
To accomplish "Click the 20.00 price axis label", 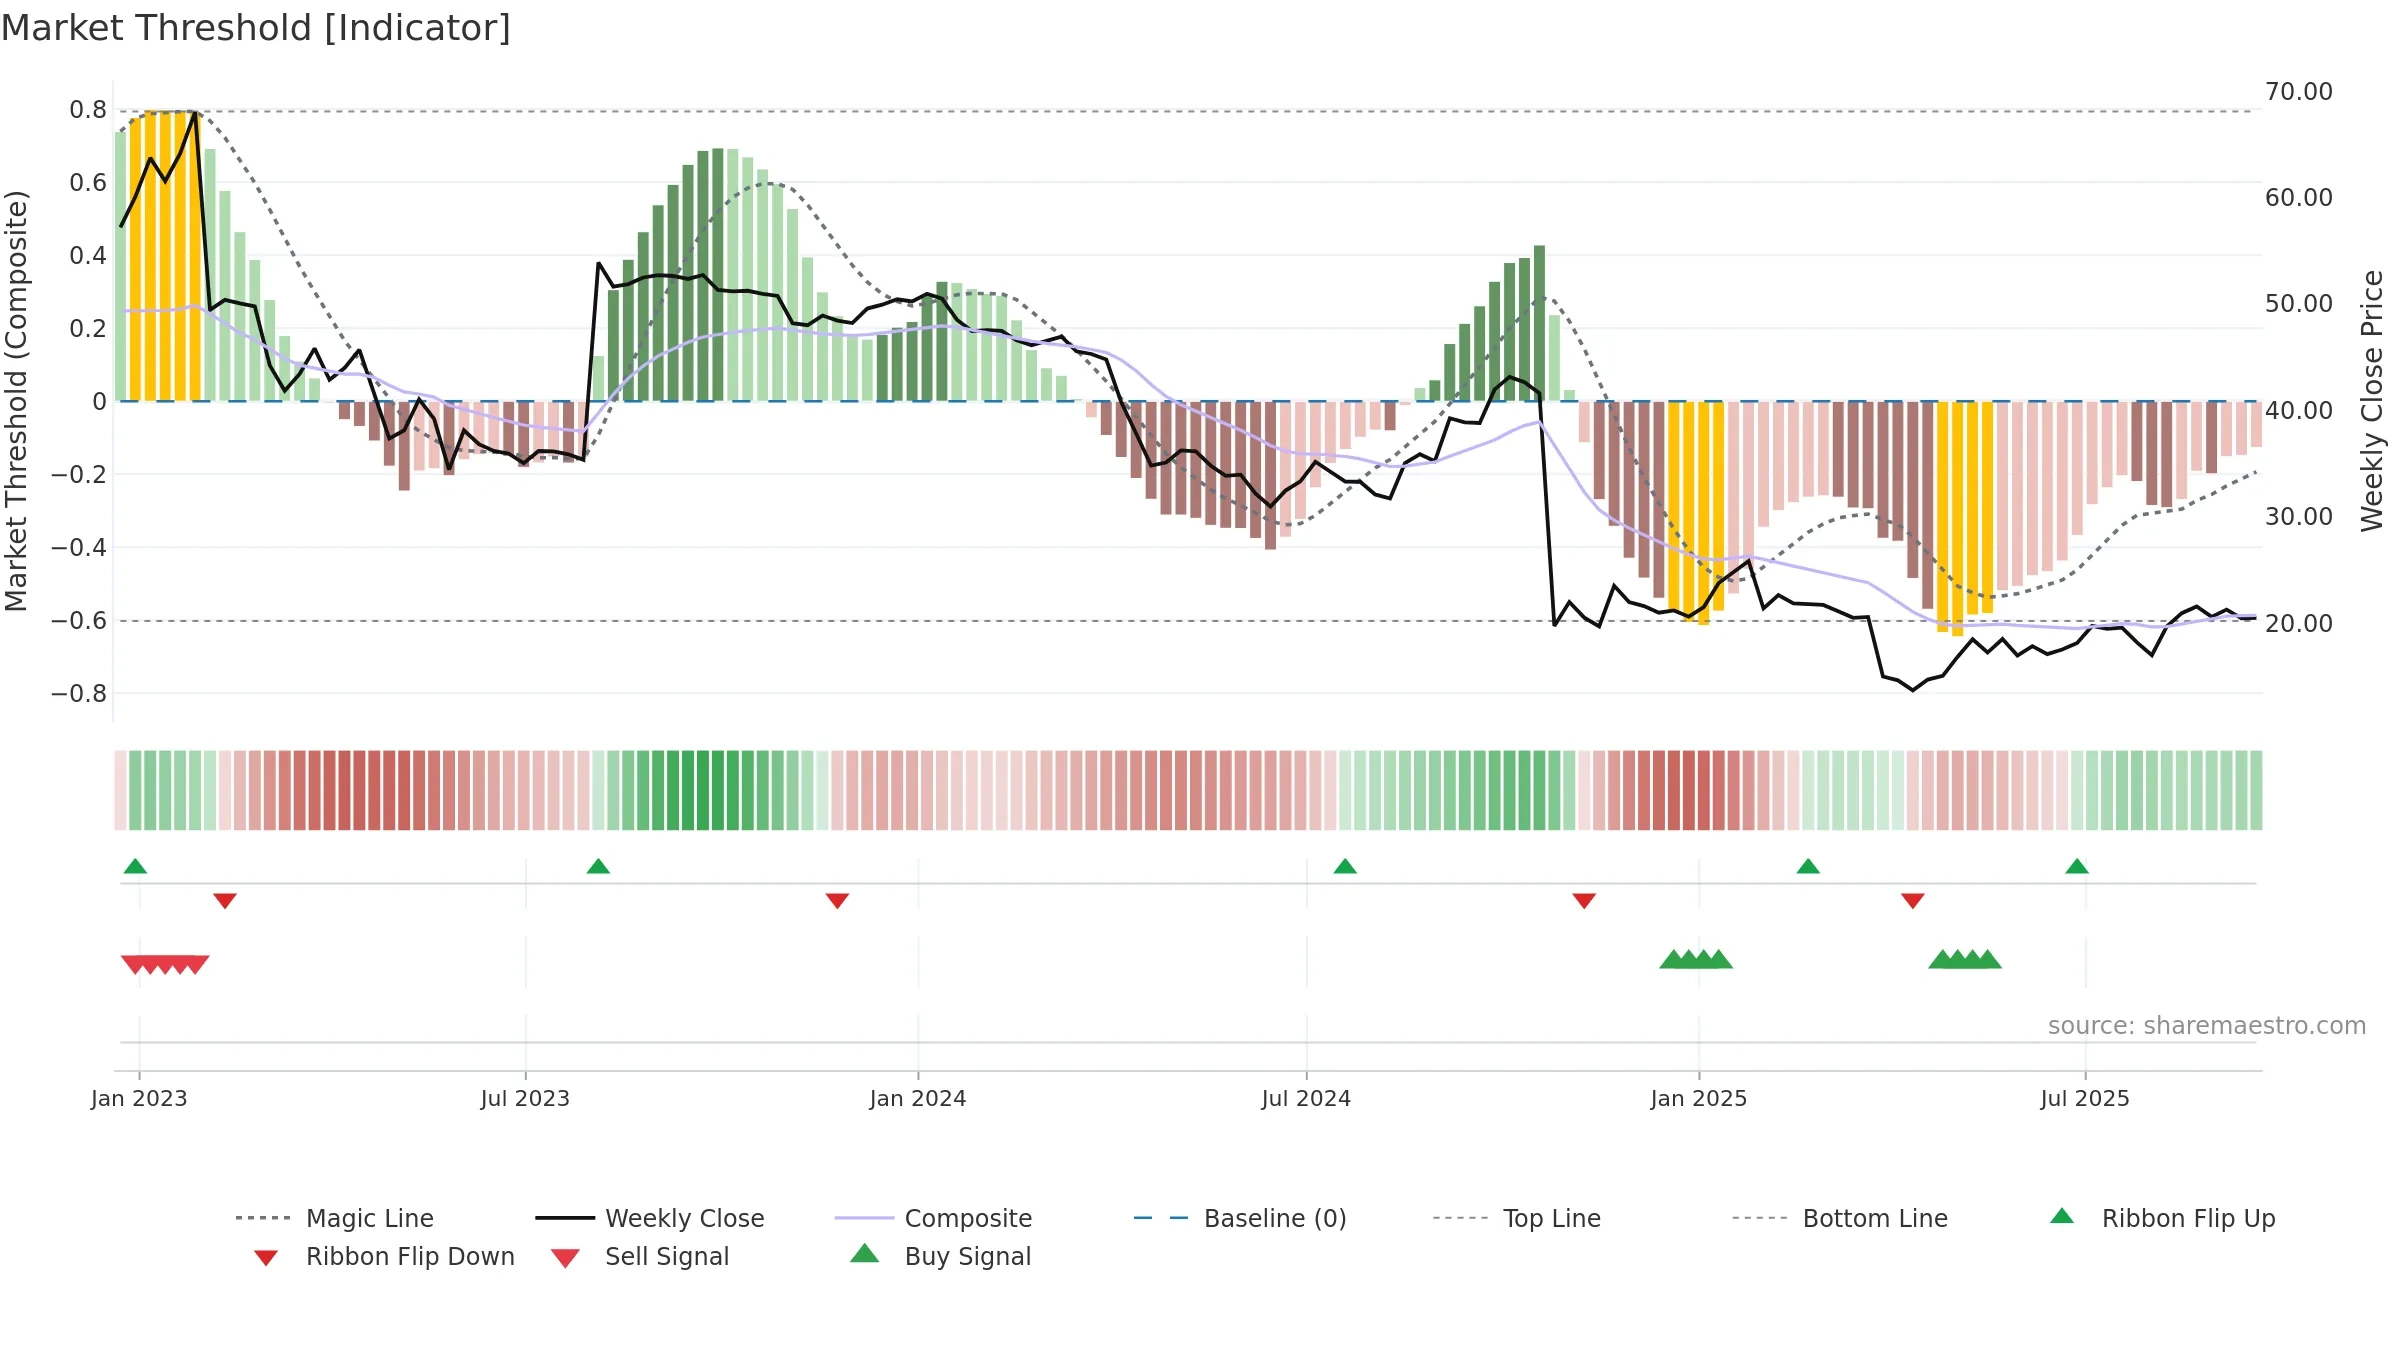I will 2299,624.
